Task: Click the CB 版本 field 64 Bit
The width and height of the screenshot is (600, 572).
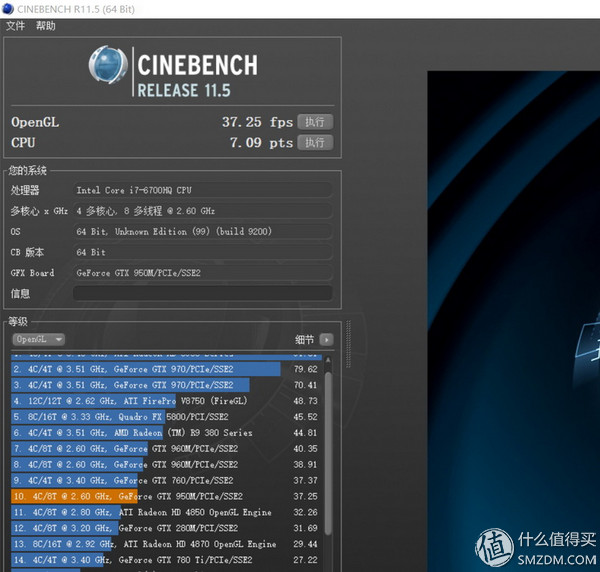Action: [x=202, y=252]
